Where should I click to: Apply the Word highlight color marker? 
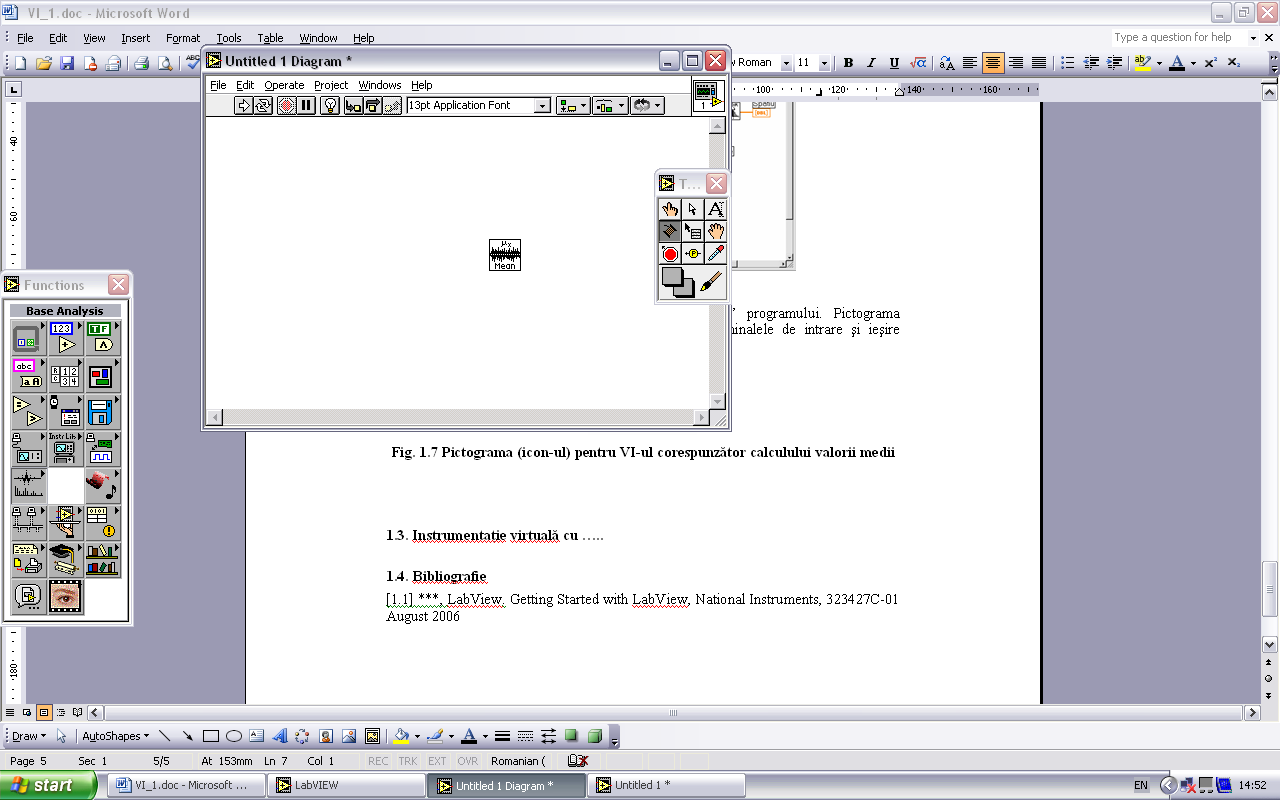tap(1142, 63)
